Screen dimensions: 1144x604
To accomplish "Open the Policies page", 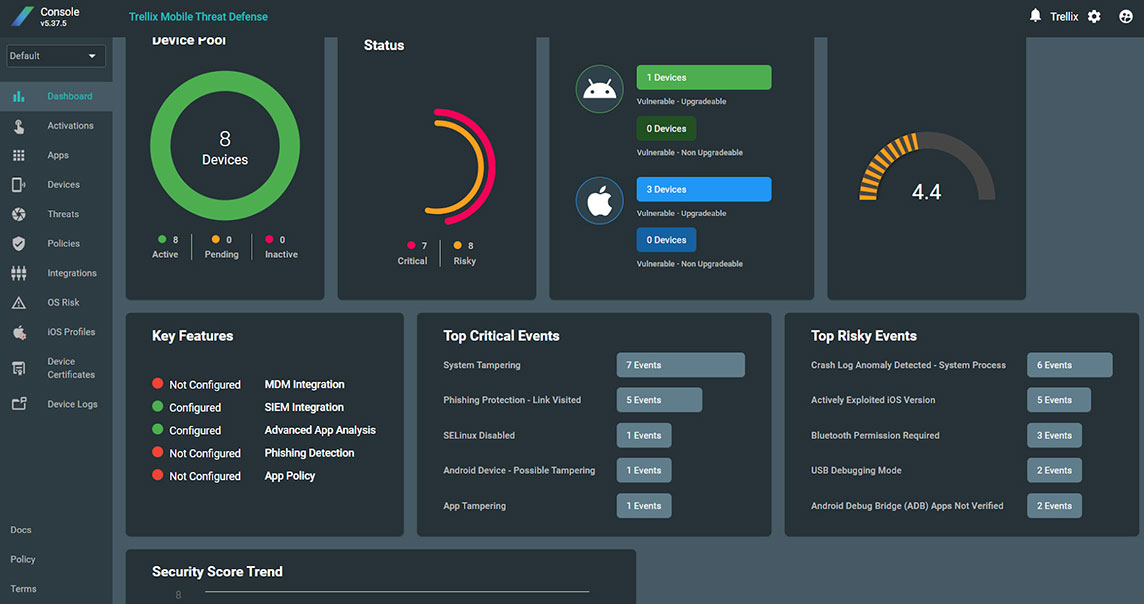I will coord(63,243).
